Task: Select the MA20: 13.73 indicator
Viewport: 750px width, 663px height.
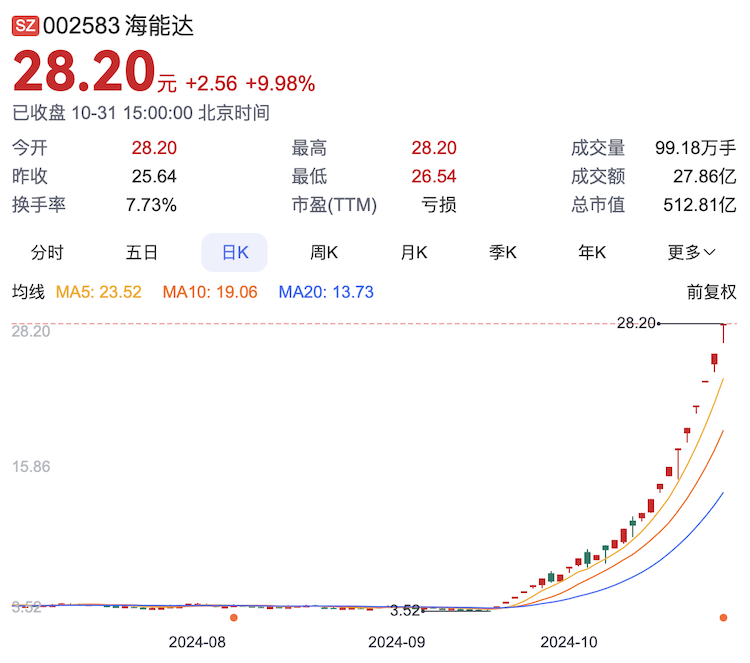Action: pyautogui.click(x=326, y=292)
